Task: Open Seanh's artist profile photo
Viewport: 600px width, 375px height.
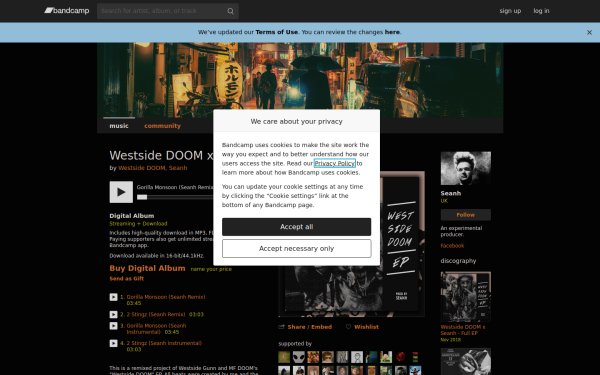Action: tap(466, 168)
